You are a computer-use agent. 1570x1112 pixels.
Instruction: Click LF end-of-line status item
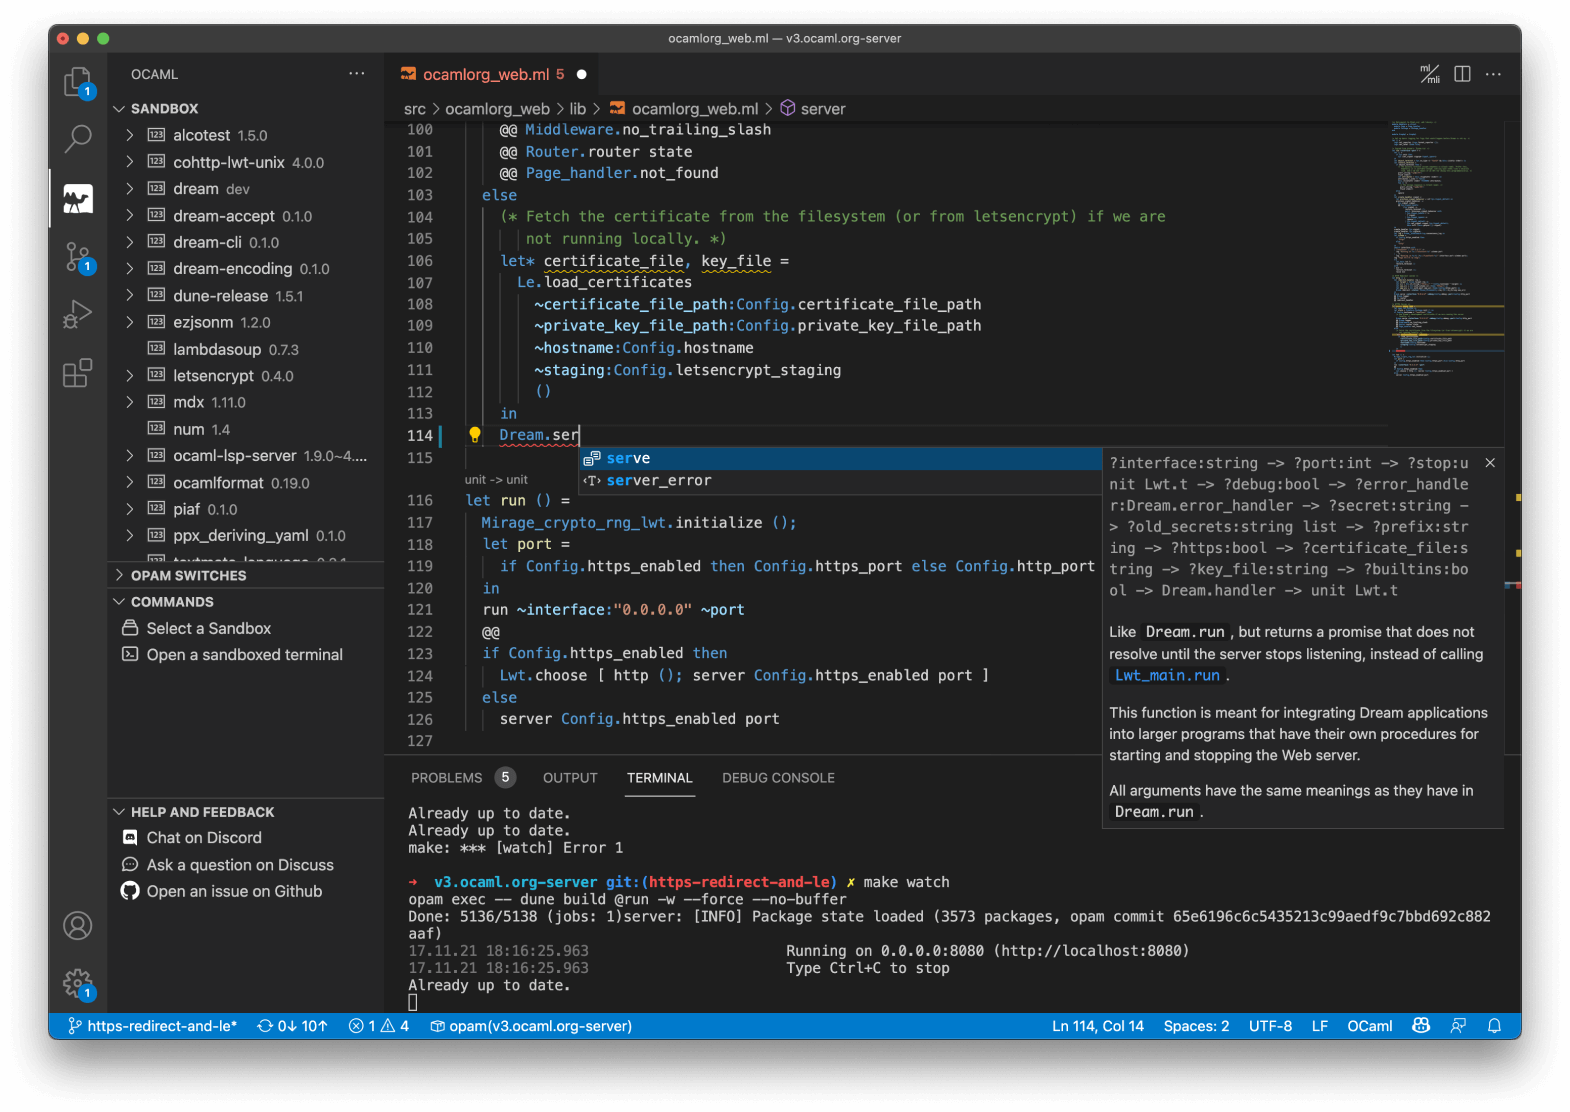point(1320,1026)
